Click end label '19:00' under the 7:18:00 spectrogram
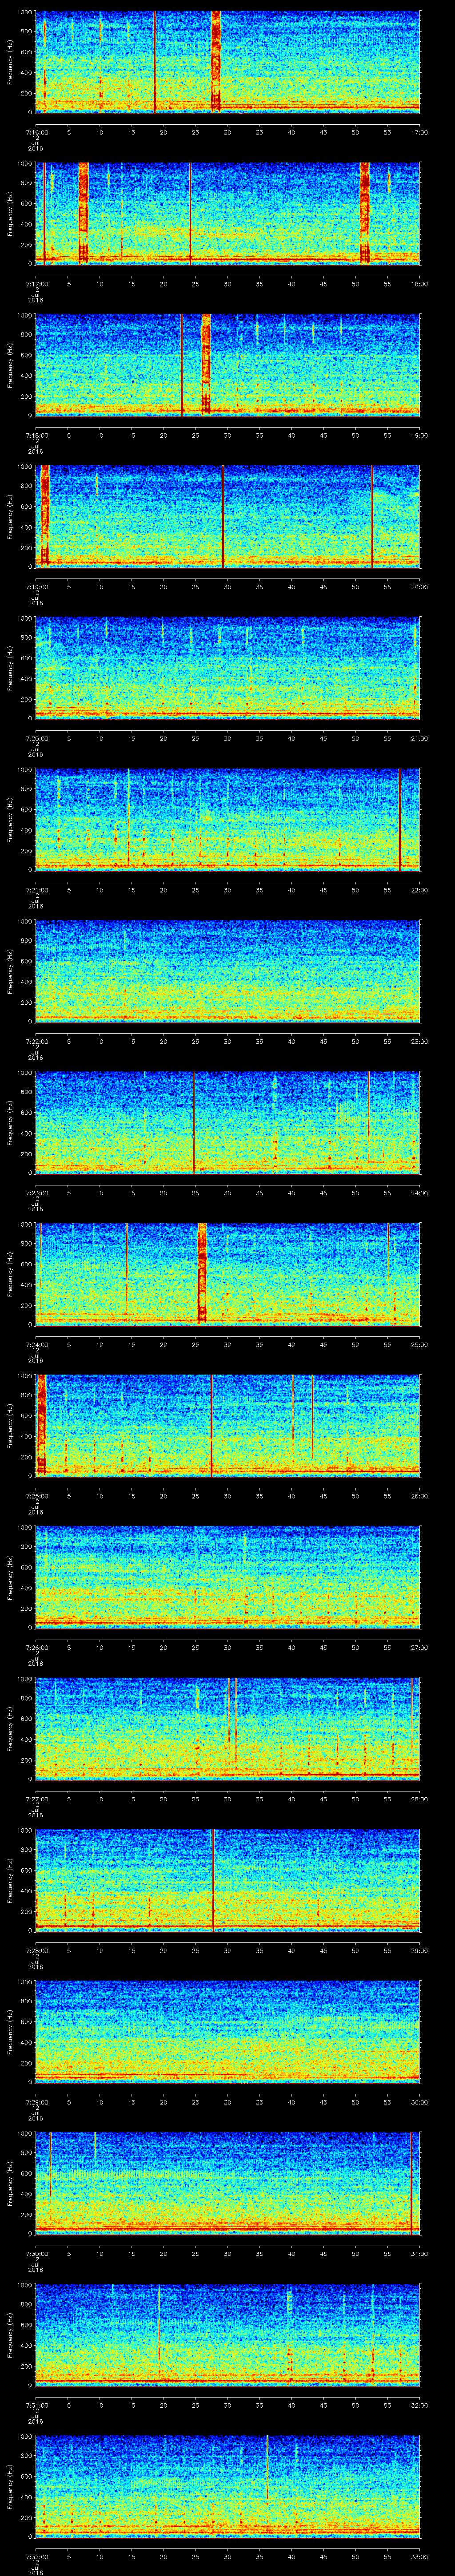The width and height of the screenshot is (455, 2576). pos(419,435)
